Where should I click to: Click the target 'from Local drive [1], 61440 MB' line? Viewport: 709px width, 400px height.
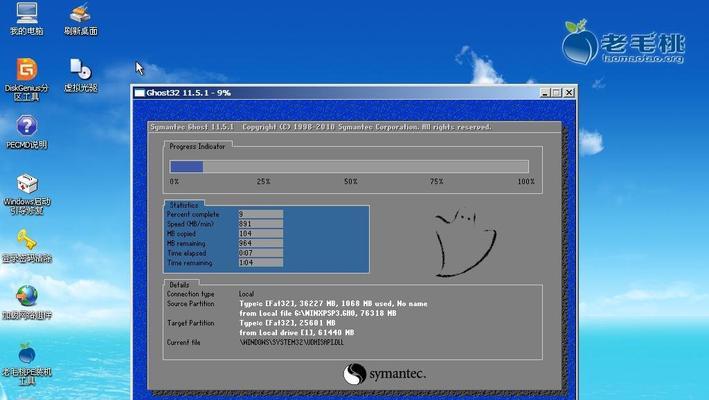coord(297,333)
